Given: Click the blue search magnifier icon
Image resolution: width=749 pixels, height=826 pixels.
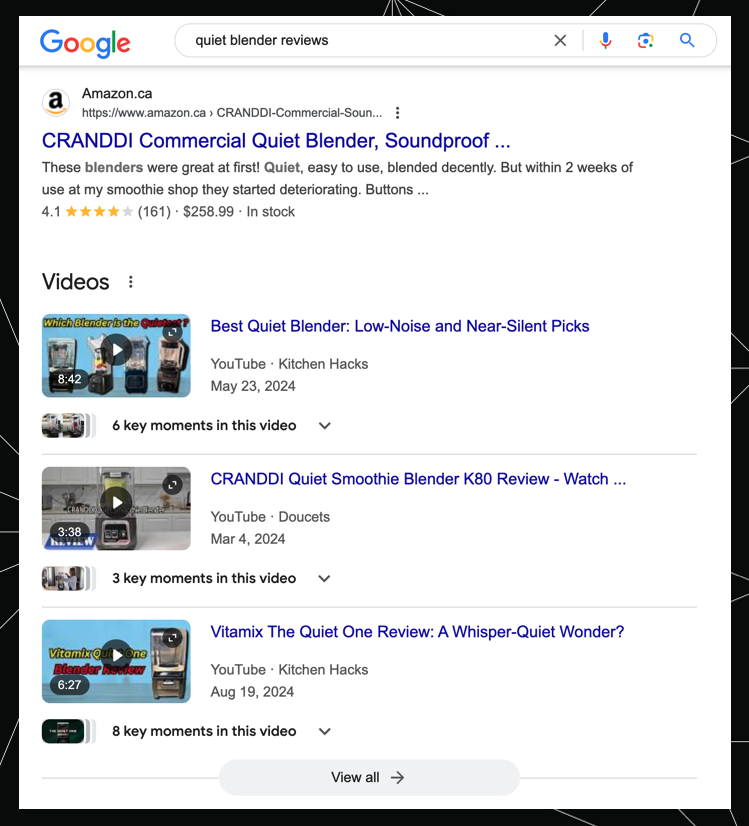Looking at the screenshot, I should (687, 41).
